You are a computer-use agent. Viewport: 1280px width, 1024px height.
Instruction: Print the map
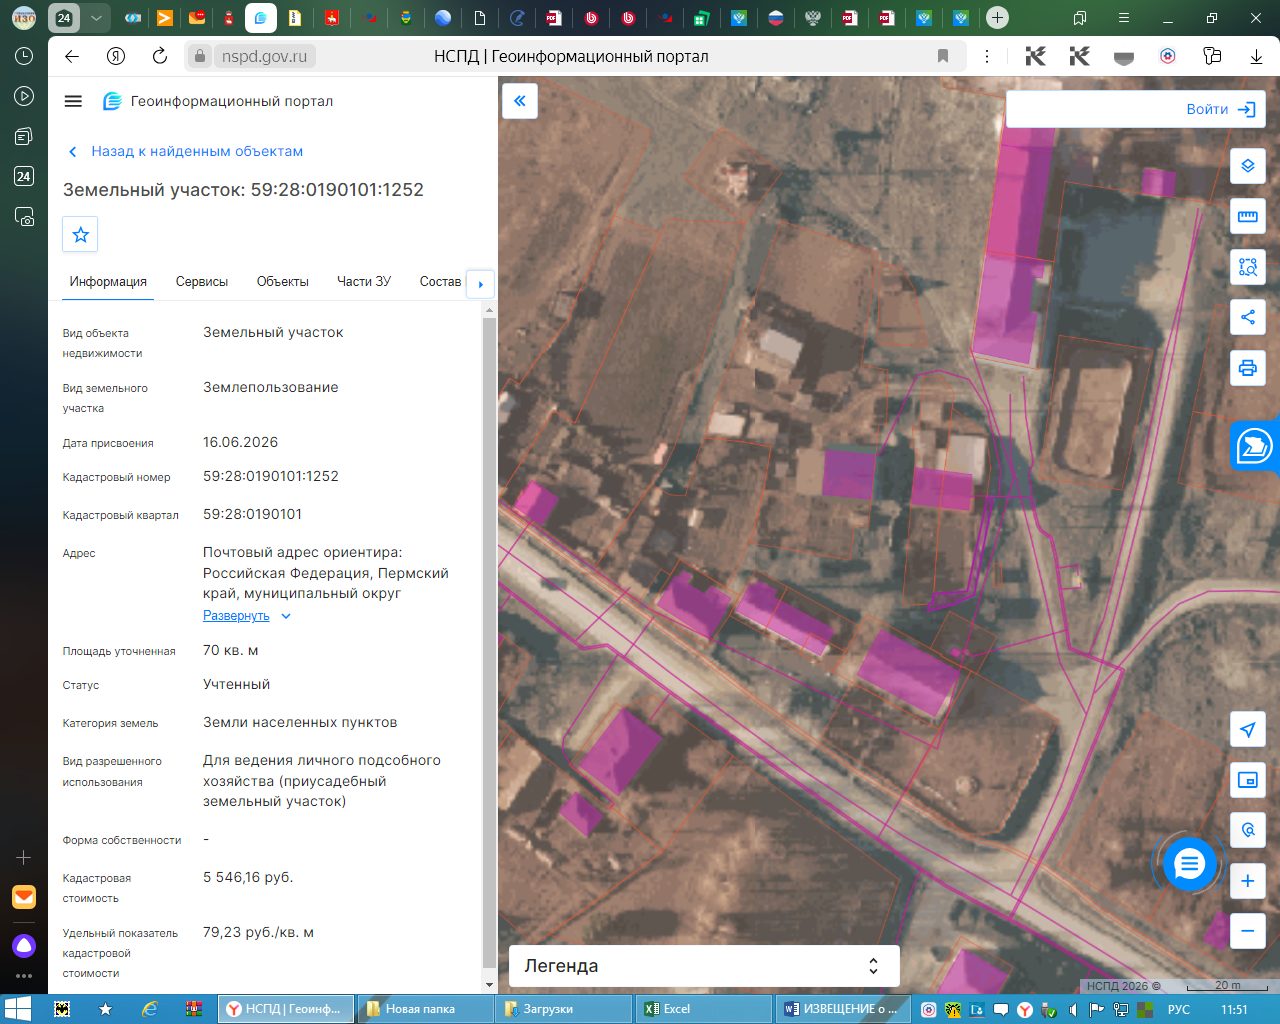pyautogui.click(x=1248, y=368)
